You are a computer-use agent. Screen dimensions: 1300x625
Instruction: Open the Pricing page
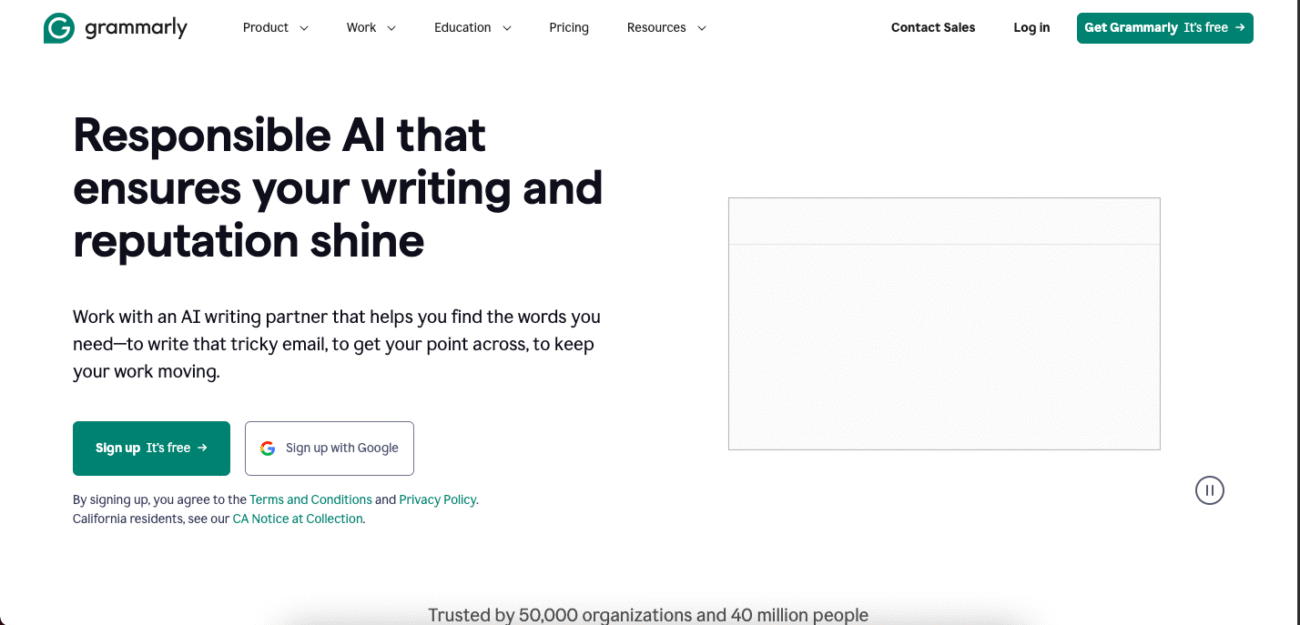[569, 28]
